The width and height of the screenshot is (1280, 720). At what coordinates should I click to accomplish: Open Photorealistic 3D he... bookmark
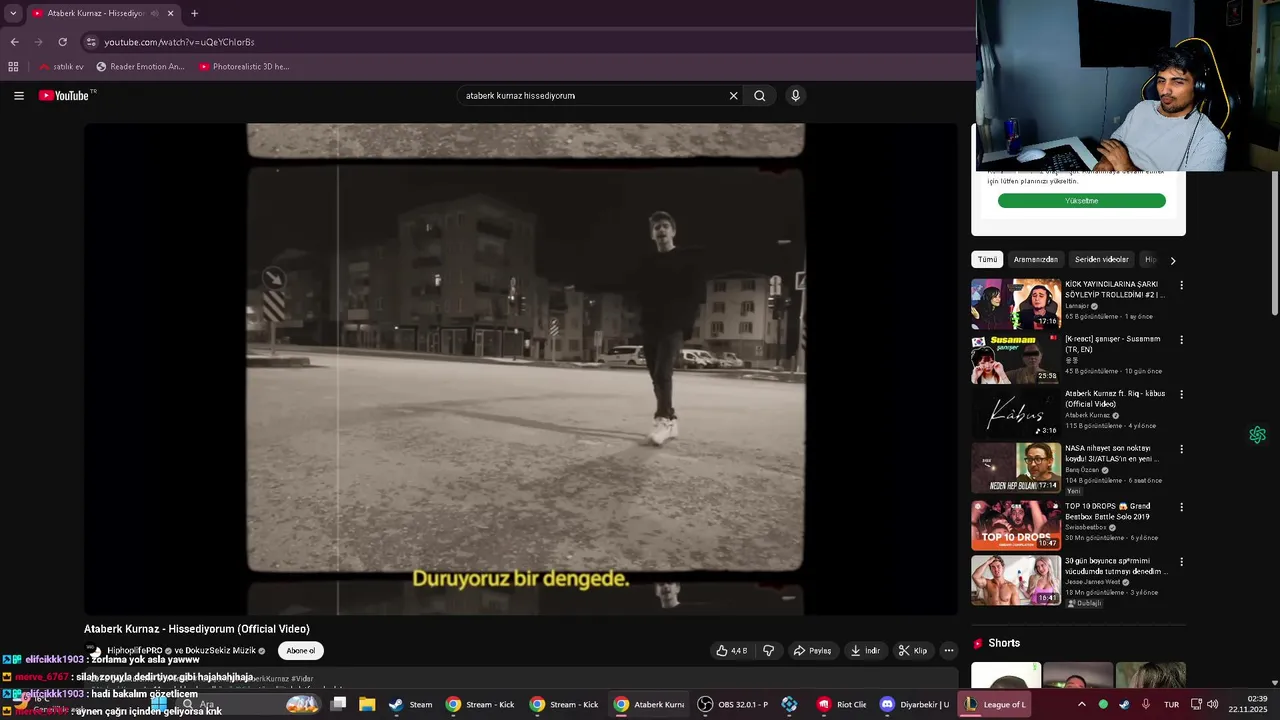tap(244, 67)
